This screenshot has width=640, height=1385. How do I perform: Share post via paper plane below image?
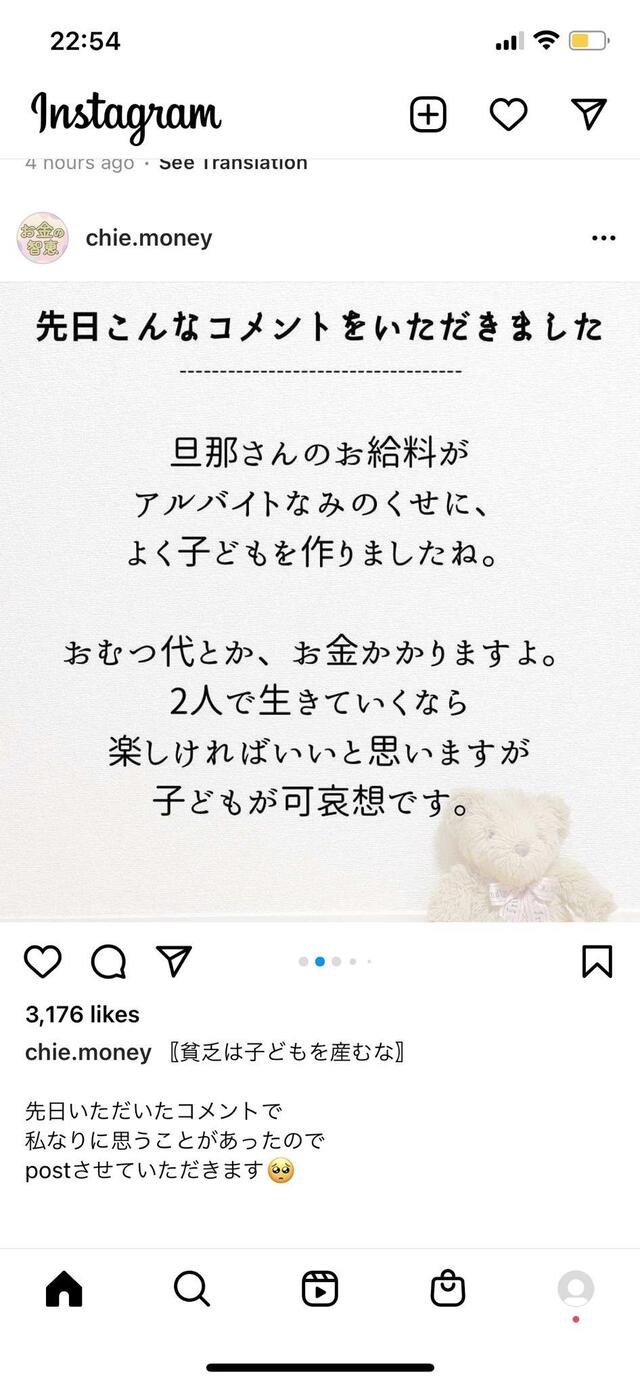point(174,961)
